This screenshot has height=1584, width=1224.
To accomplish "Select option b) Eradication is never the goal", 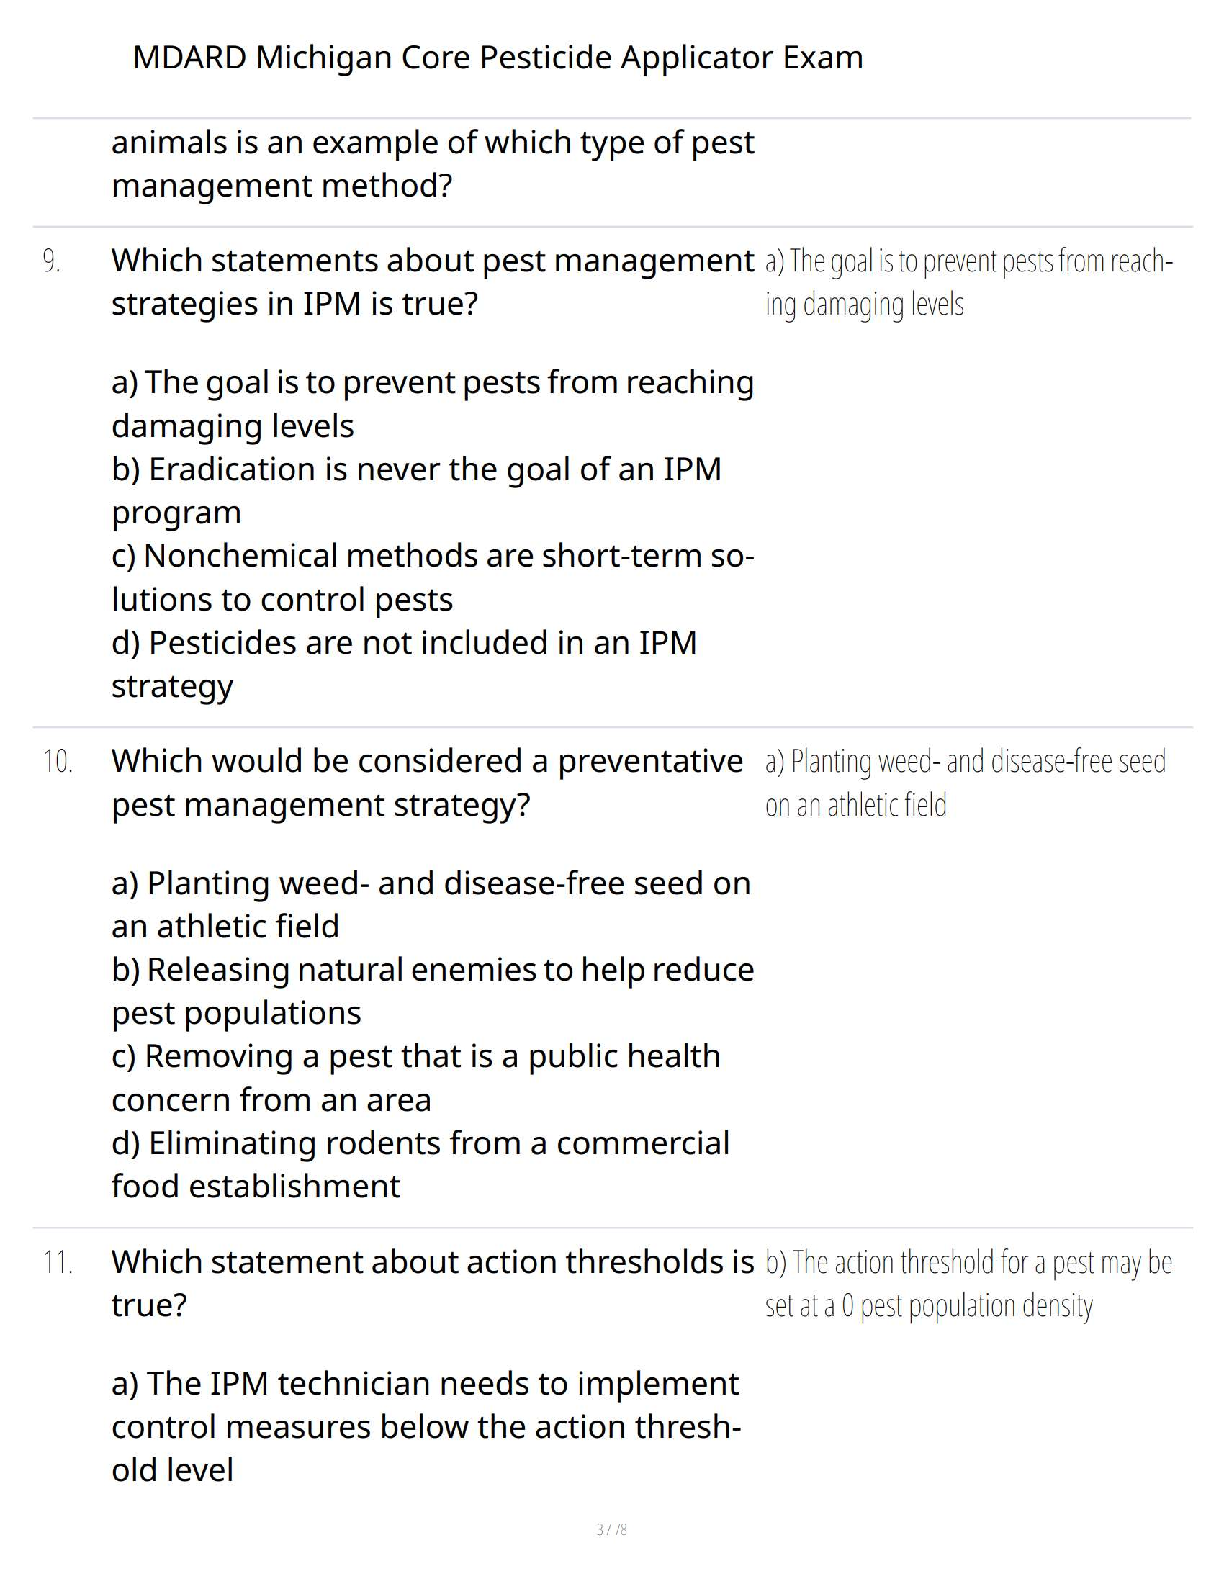I will pos(416,490).
